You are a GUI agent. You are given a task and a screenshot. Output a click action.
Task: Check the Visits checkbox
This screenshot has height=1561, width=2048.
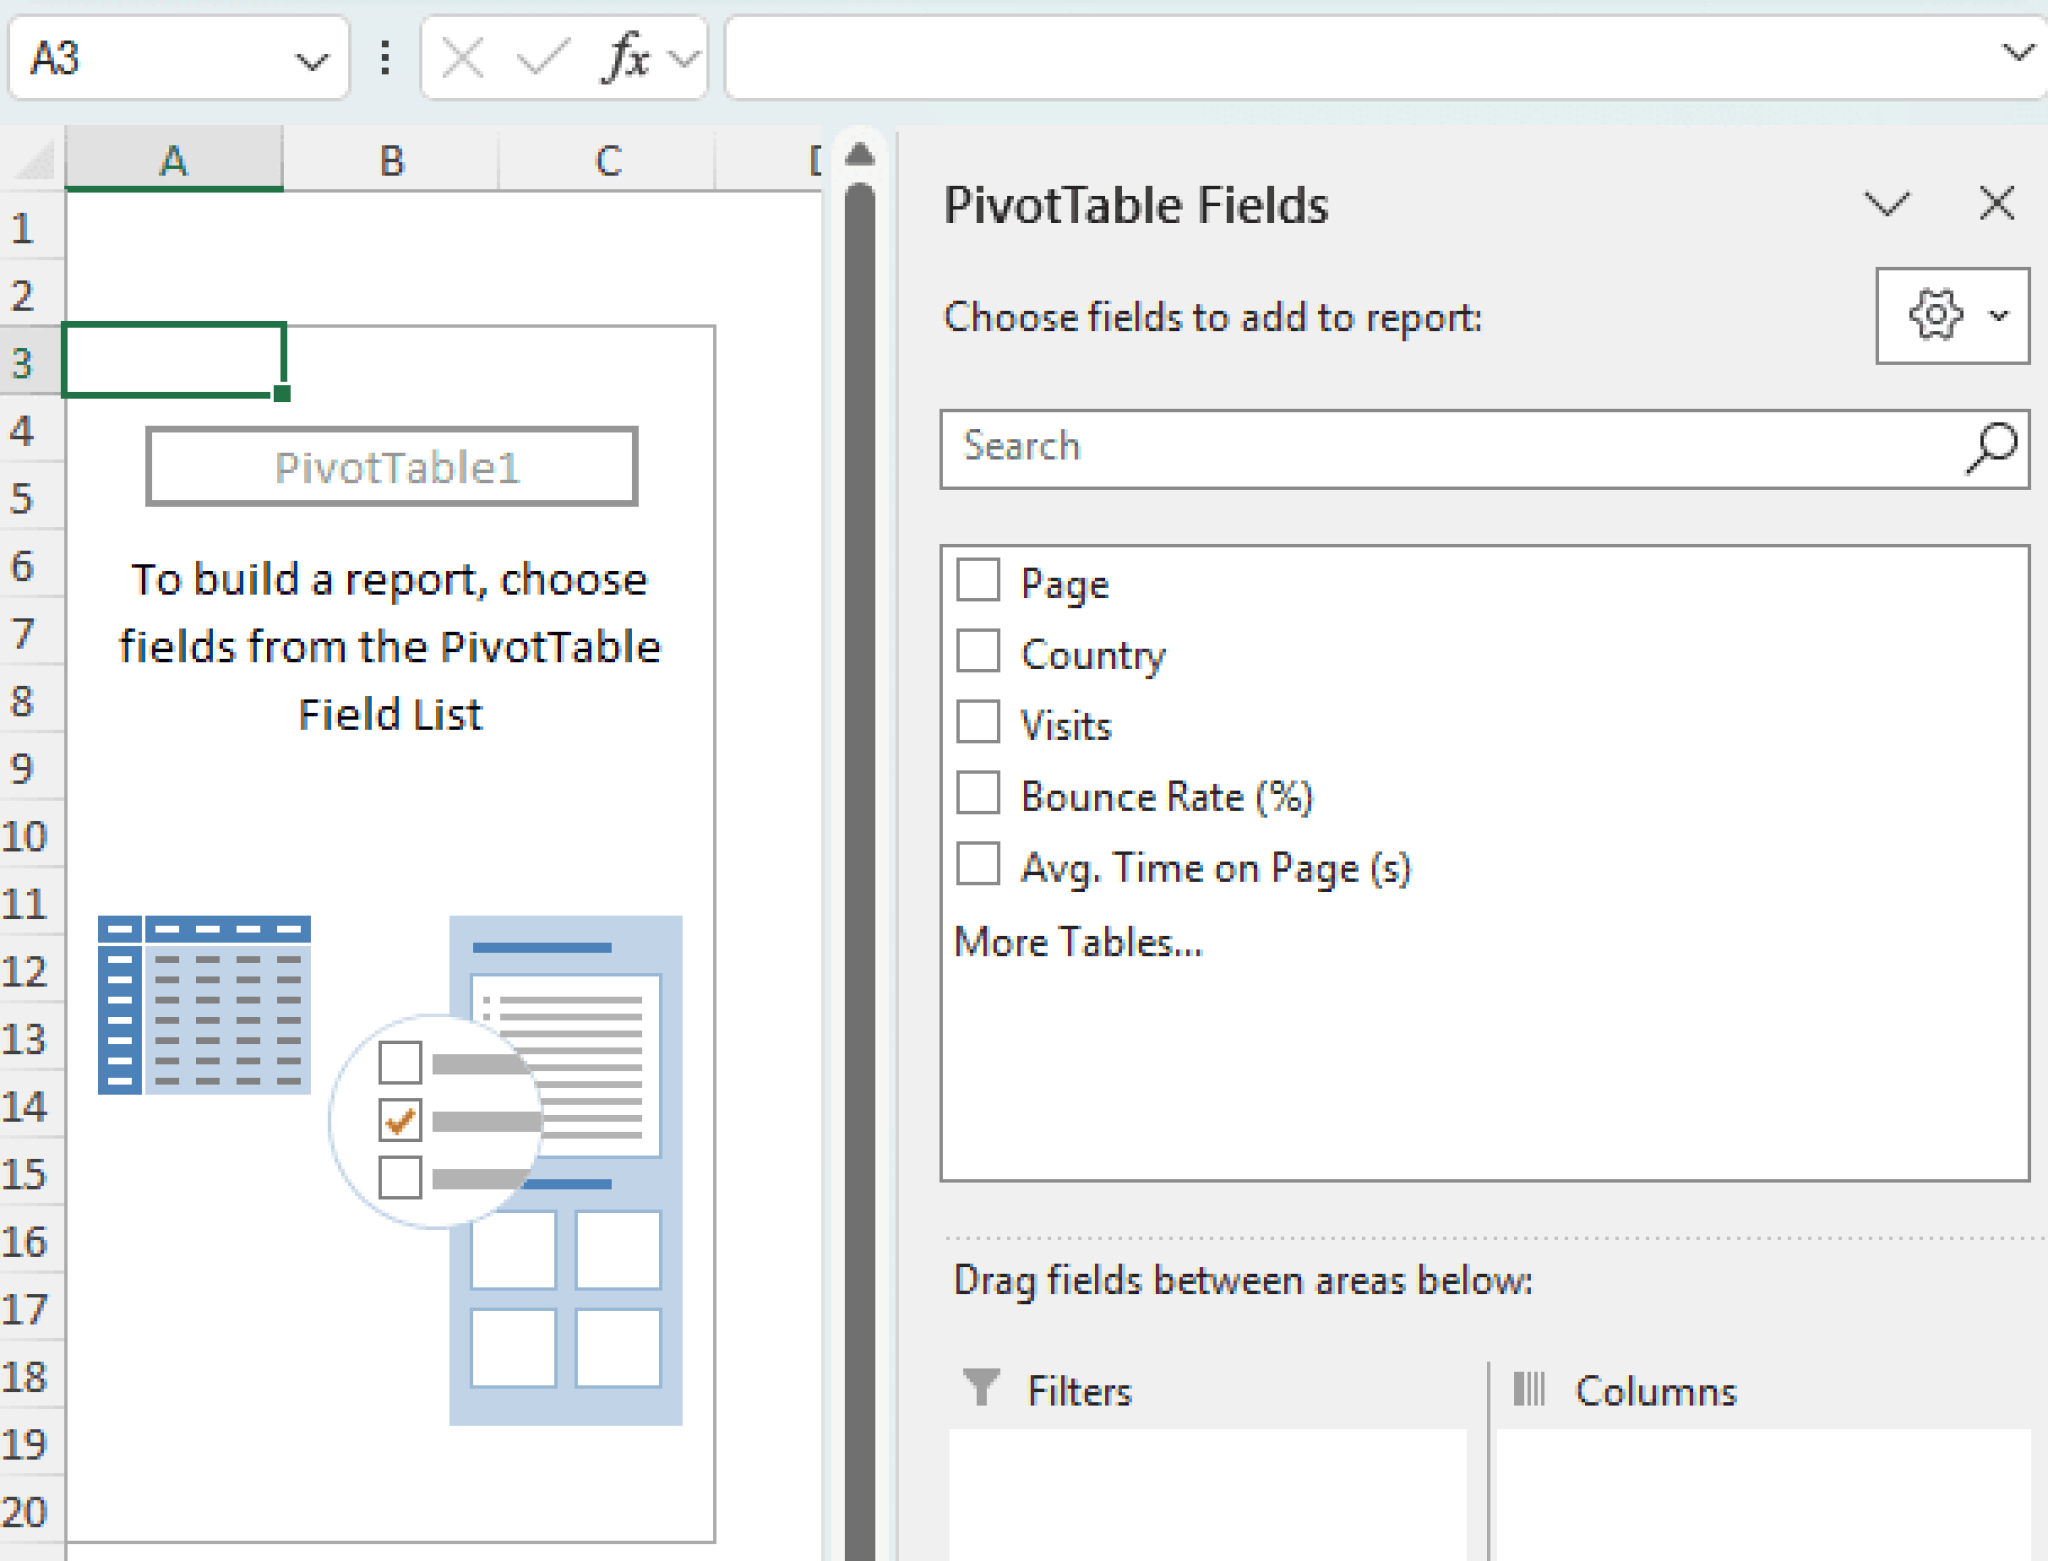point(977,722)
